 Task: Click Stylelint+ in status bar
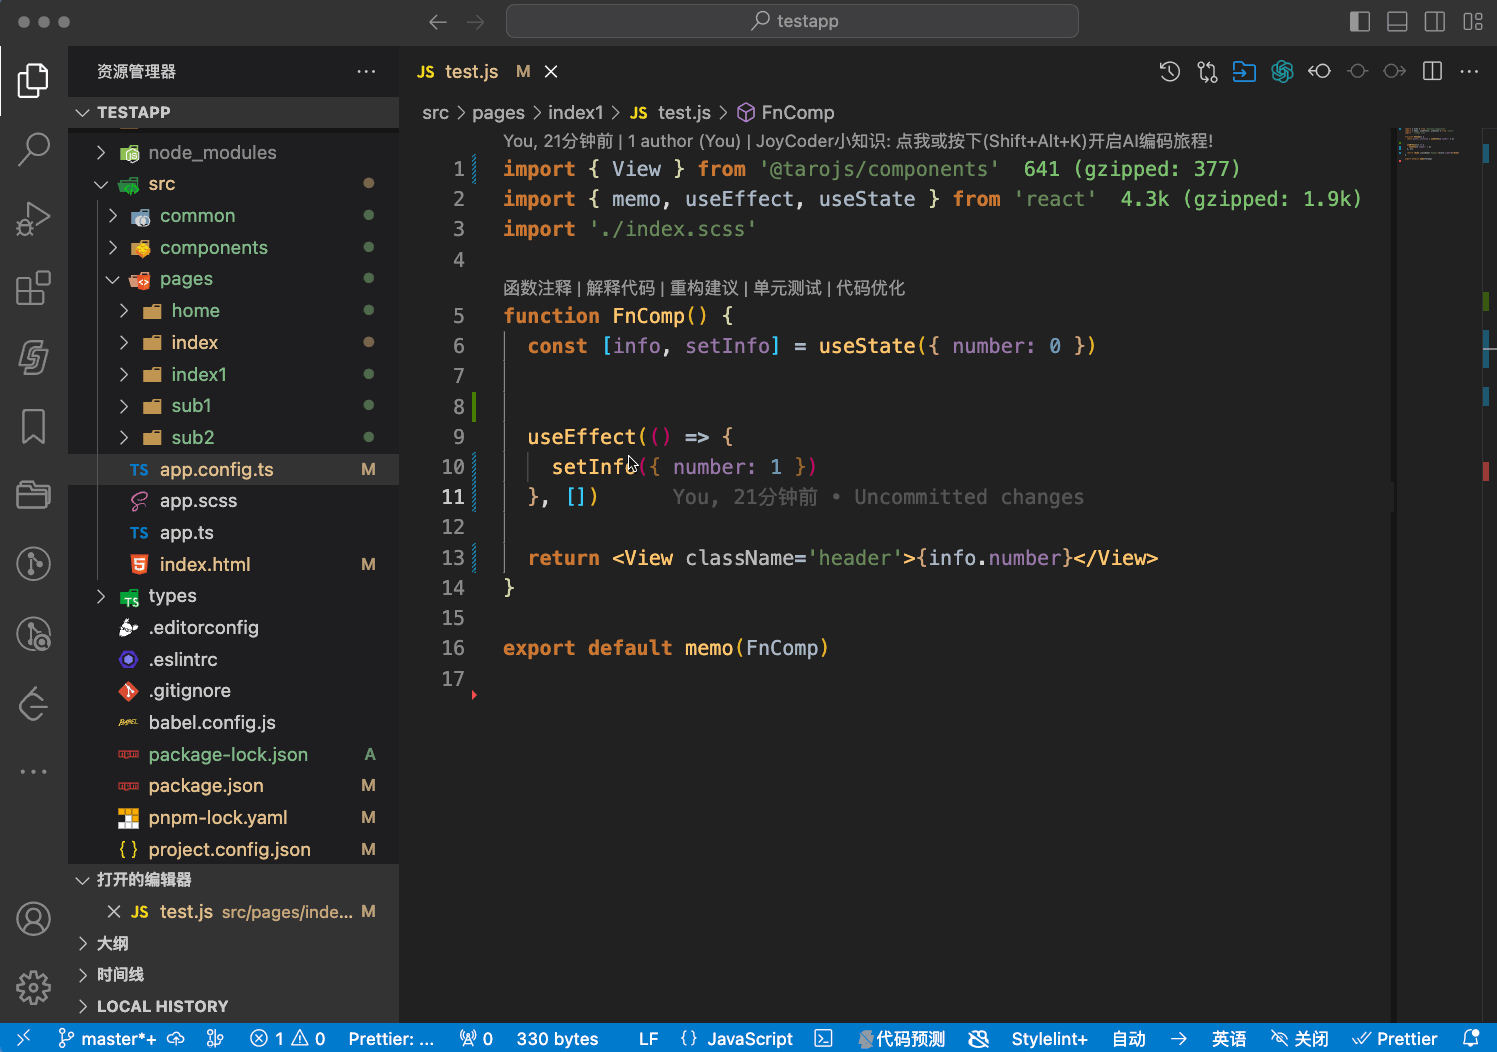point(1049,1038)
